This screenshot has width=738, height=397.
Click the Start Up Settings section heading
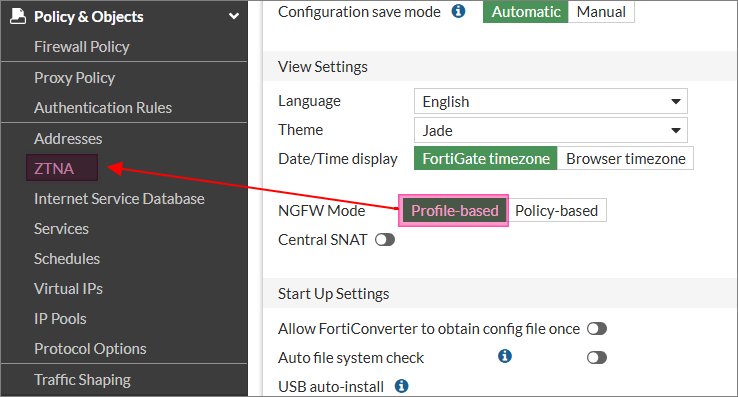point(334,294)
